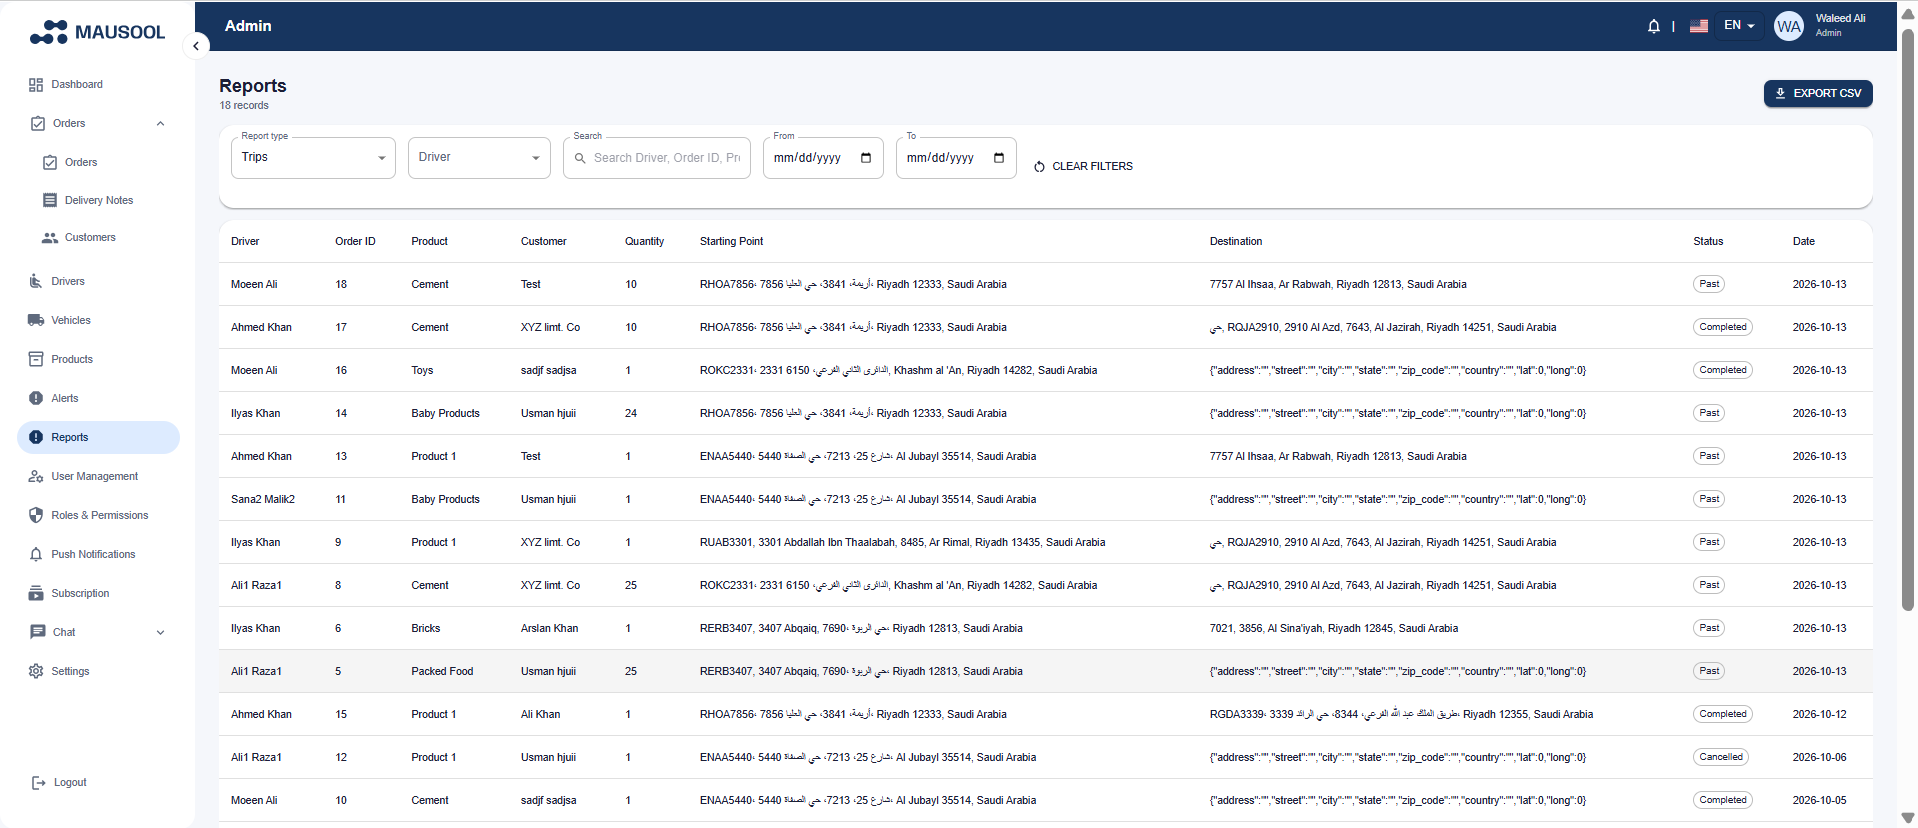This screenshot has width=1918, height=828.
Task: Click the US flag language icon
Action: point(1699,26)
